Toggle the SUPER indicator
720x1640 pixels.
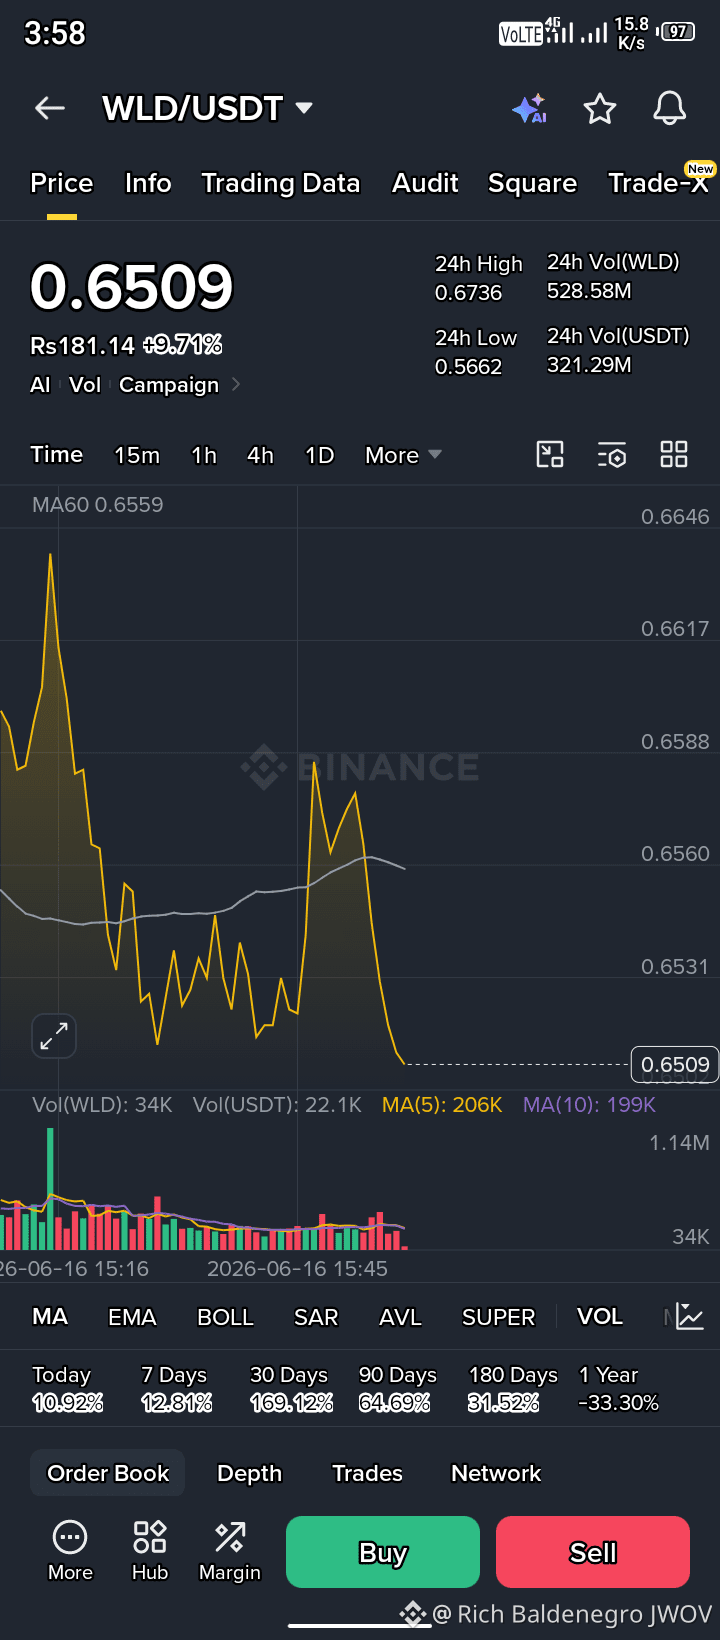(x=498, y=1317)
